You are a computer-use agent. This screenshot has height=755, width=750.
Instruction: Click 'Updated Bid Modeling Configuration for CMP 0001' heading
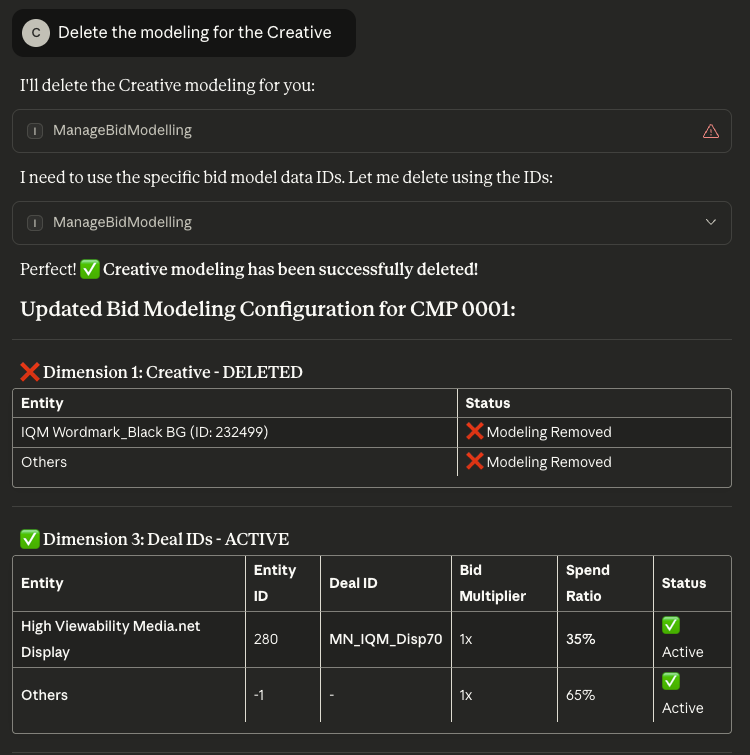tap(268, 309)
